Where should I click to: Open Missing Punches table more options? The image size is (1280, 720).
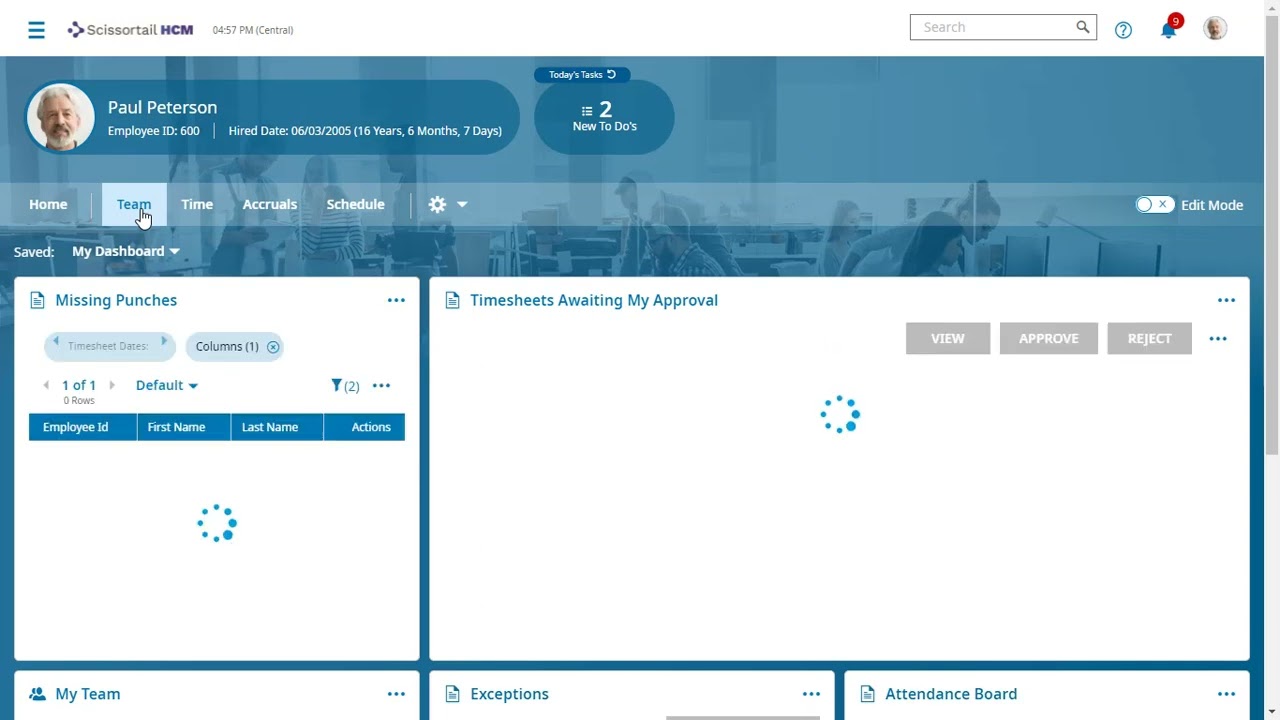(x=381, y=385)
